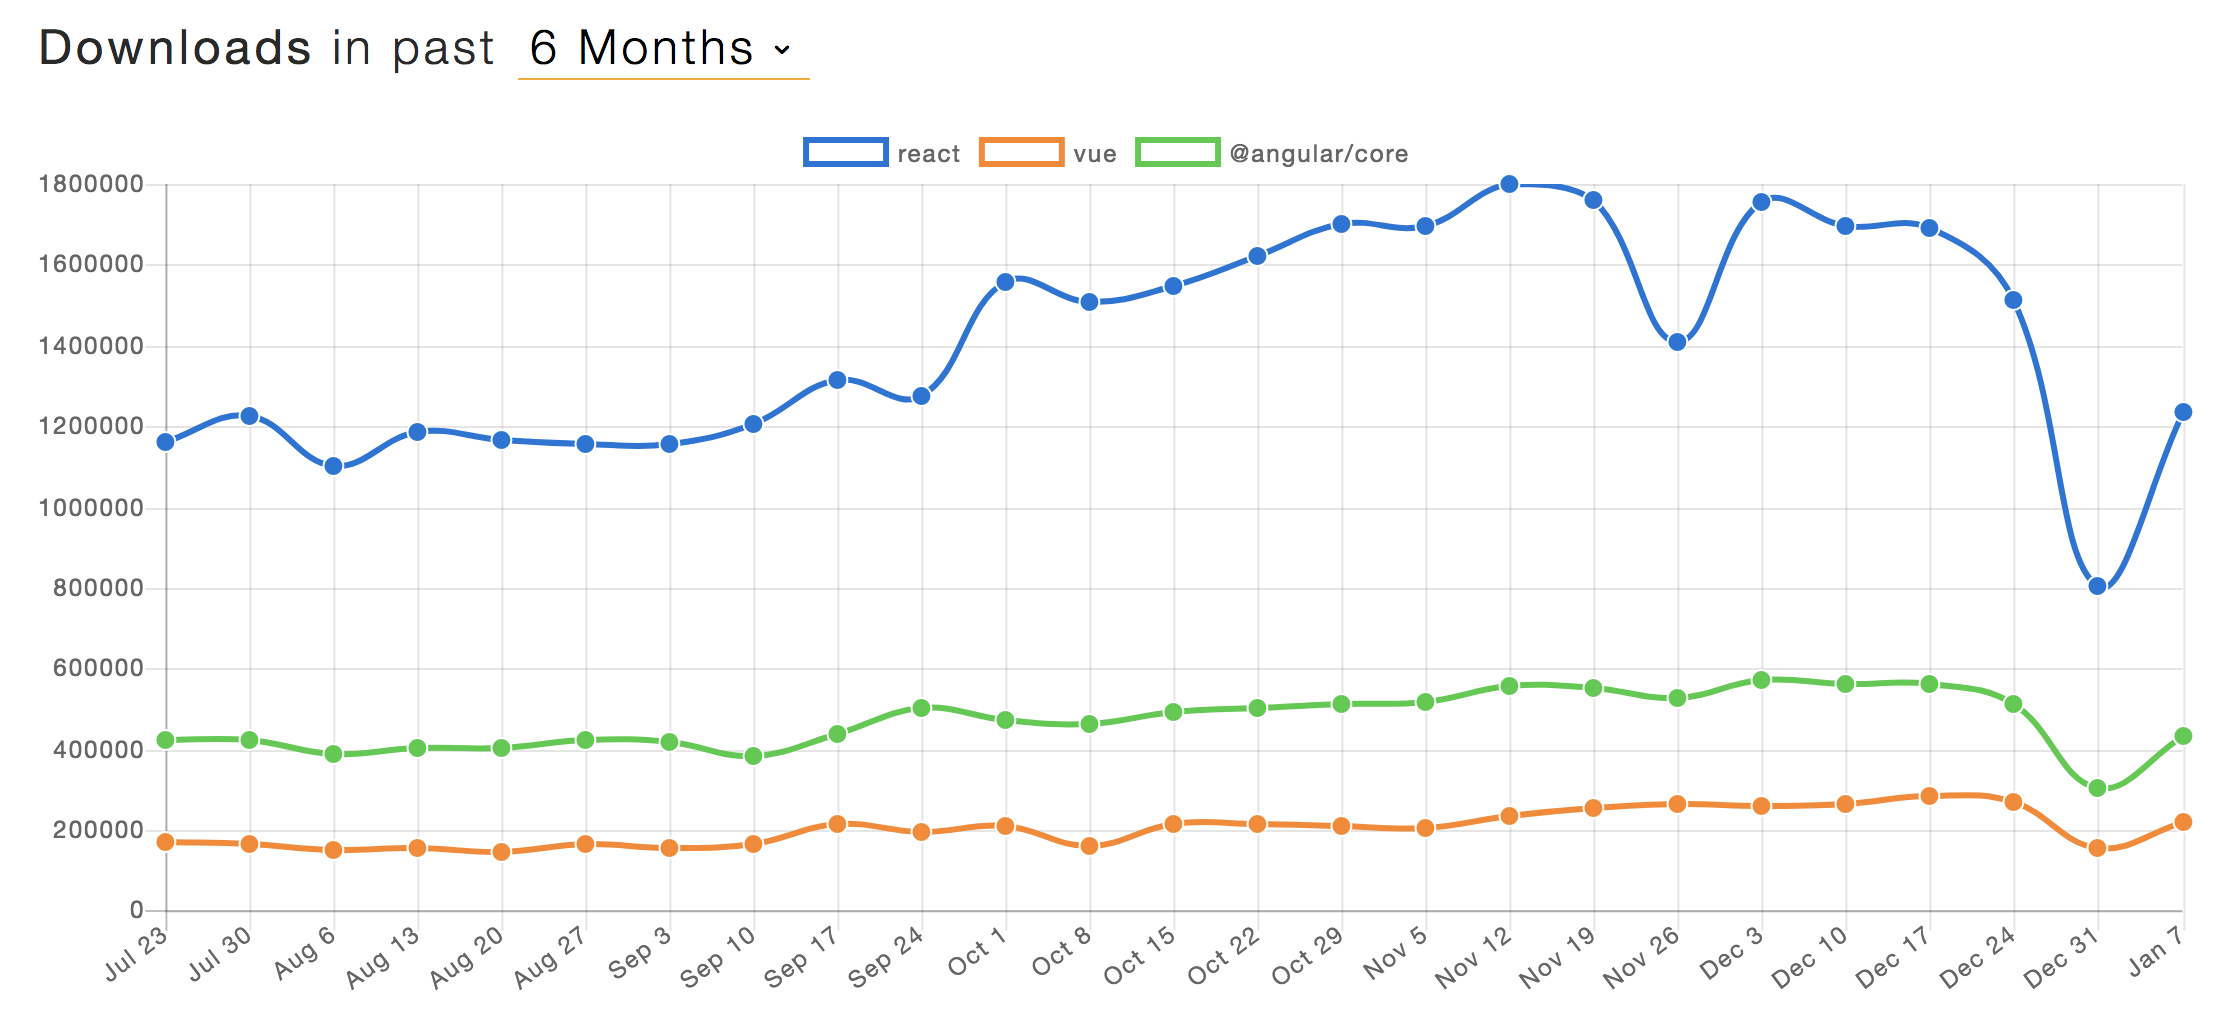2224x1020 pixels.
Task: Open the 6 Months period dropdown
Action: (663, 49)
